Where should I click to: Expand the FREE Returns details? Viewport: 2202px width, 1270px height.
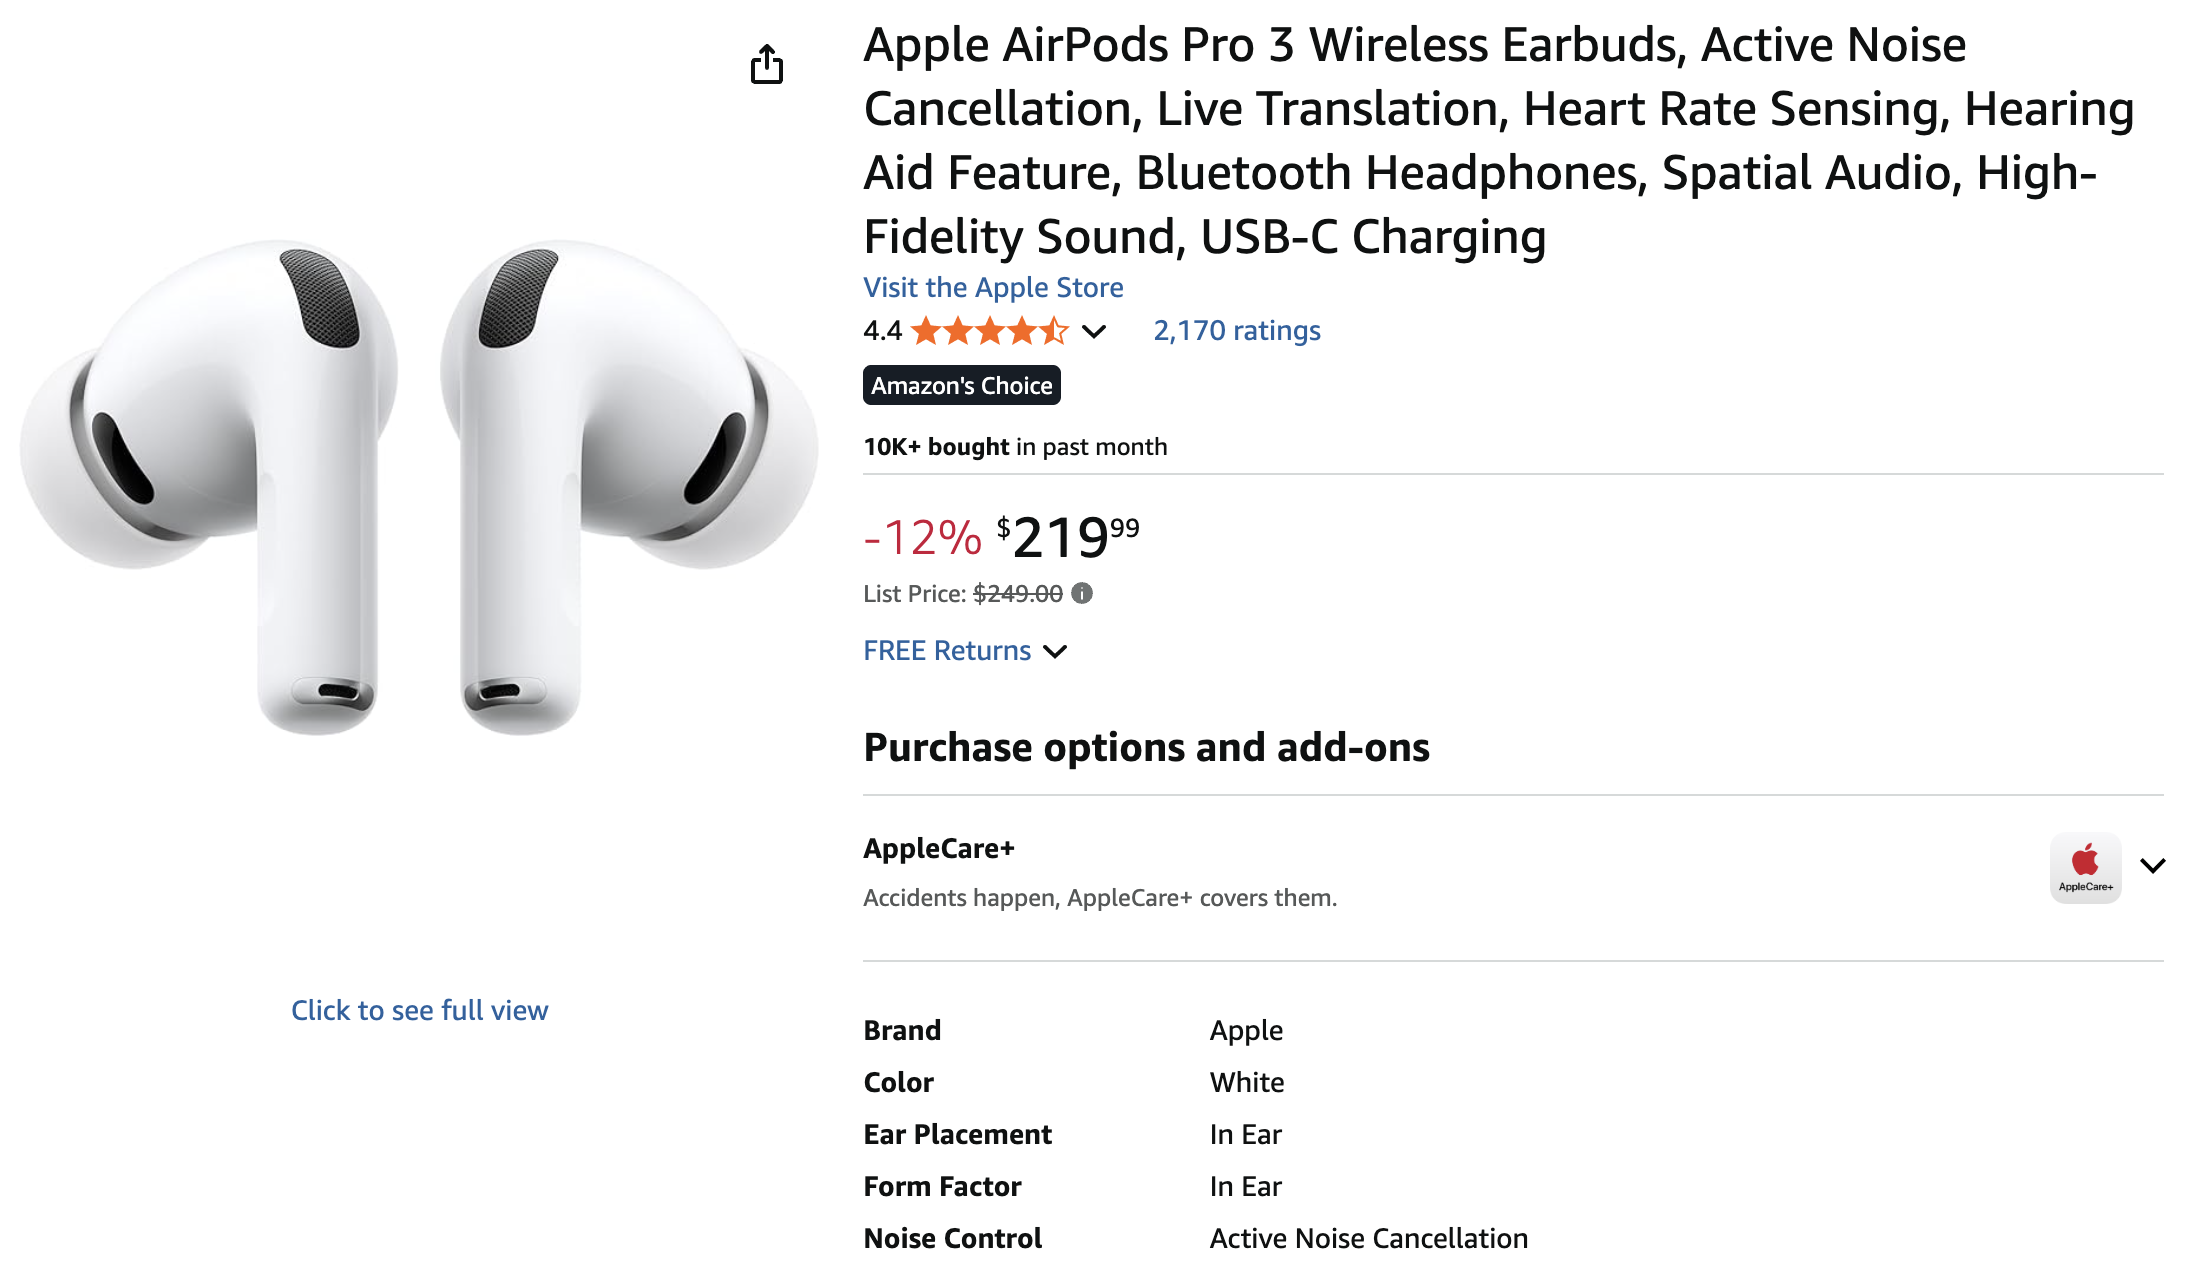(1057, 652)
